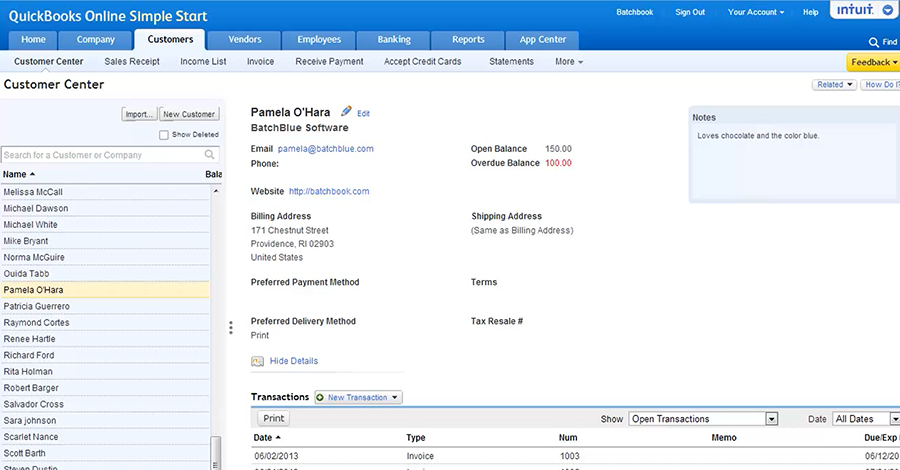Click the Sign Out link

690,12
